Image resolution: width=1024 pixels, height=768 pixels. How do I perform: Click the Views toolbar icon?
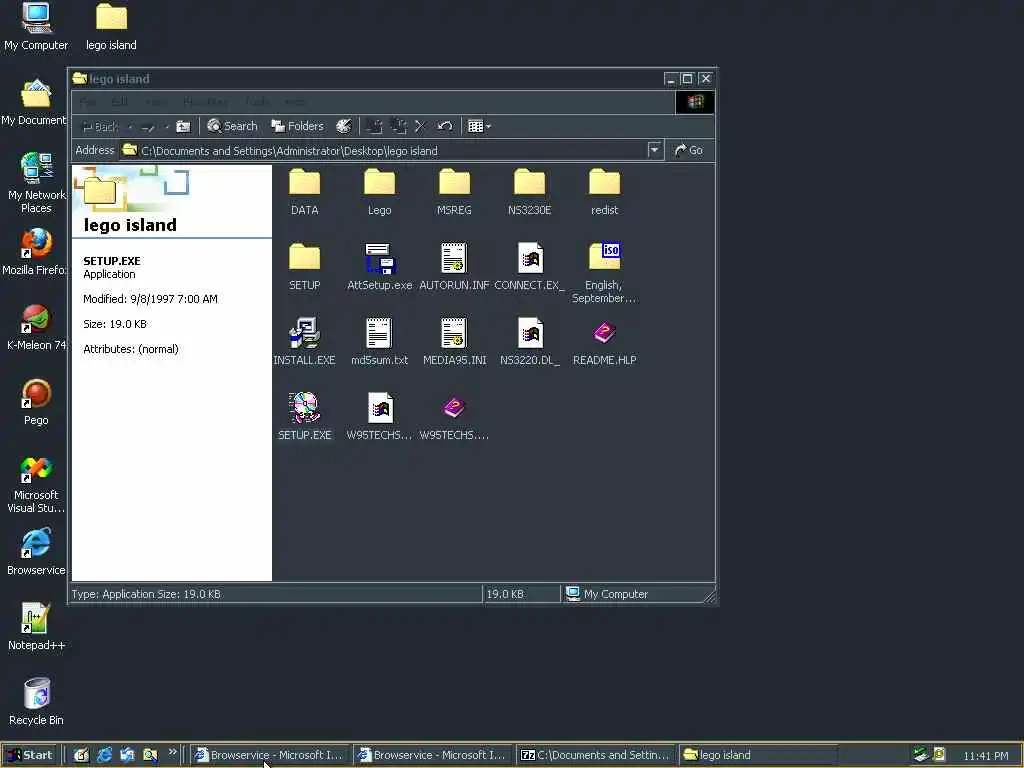coord(475,126)
